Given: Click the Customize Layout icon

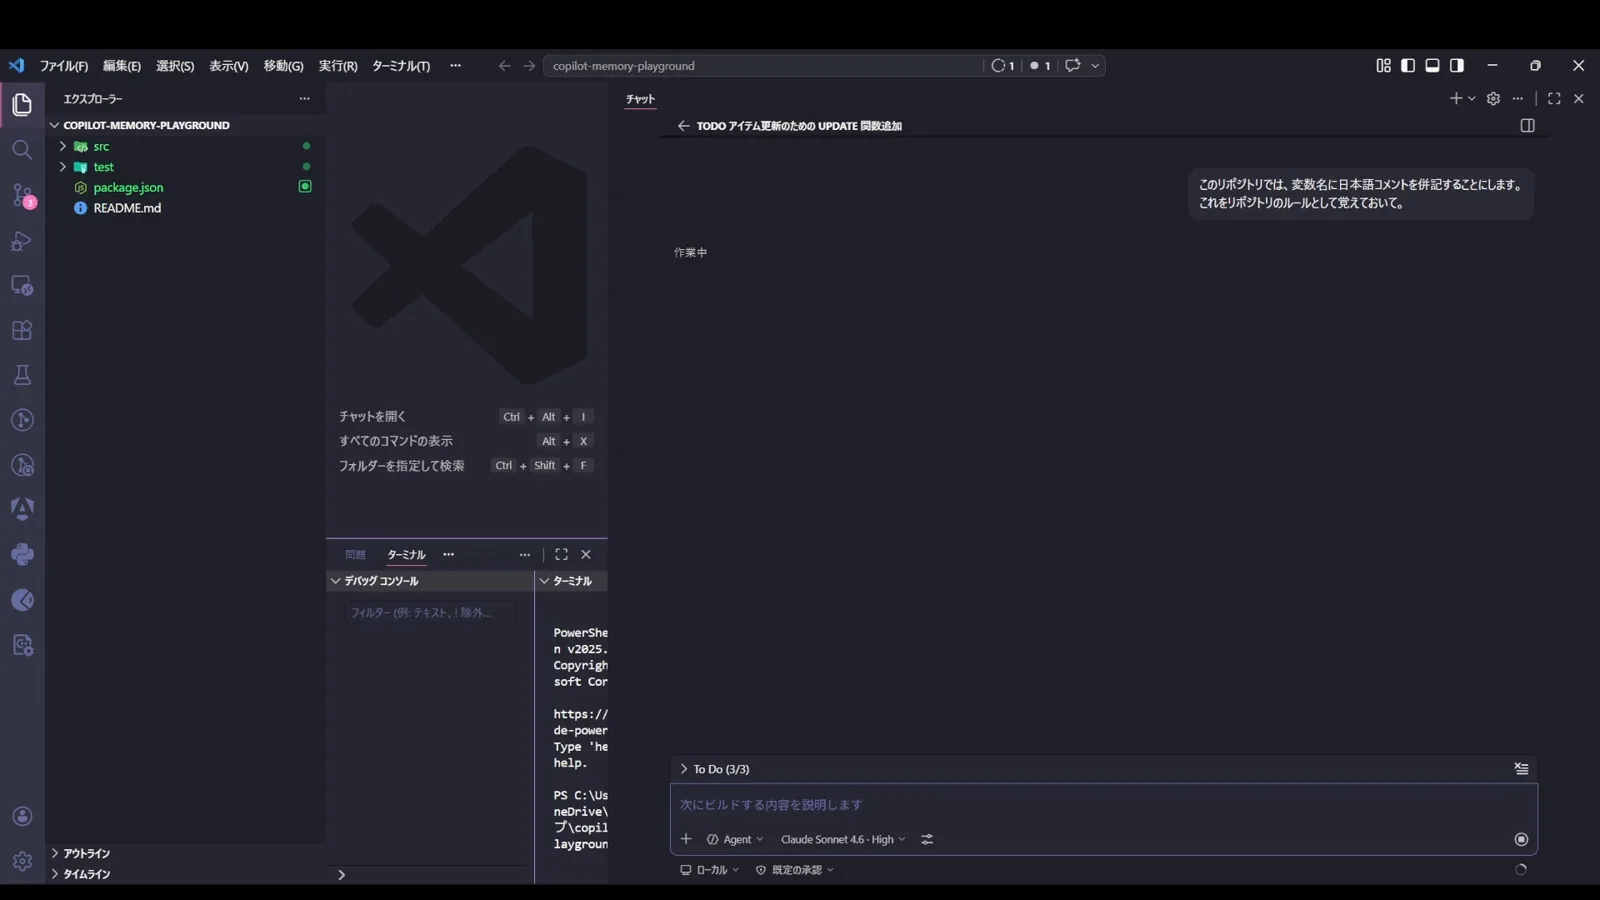Looking at the screenshot, I should (1383, 65).
